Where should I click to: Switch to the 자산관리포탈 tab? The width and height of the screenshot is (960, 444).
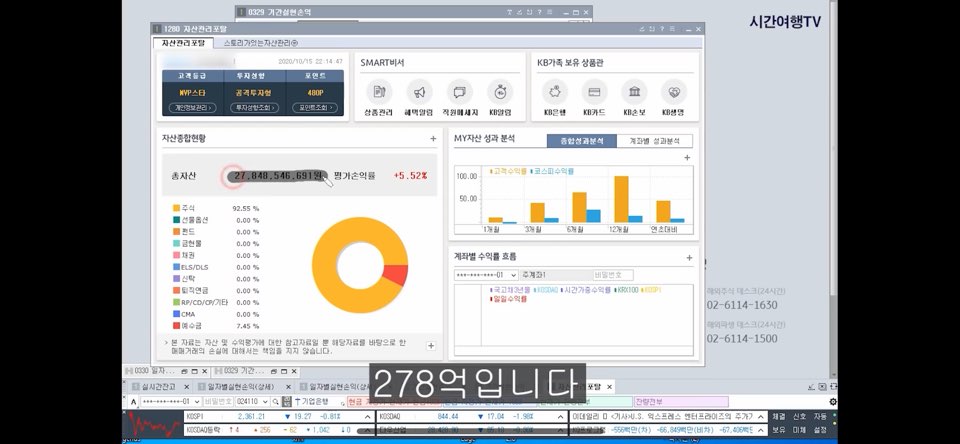point(183,43)
